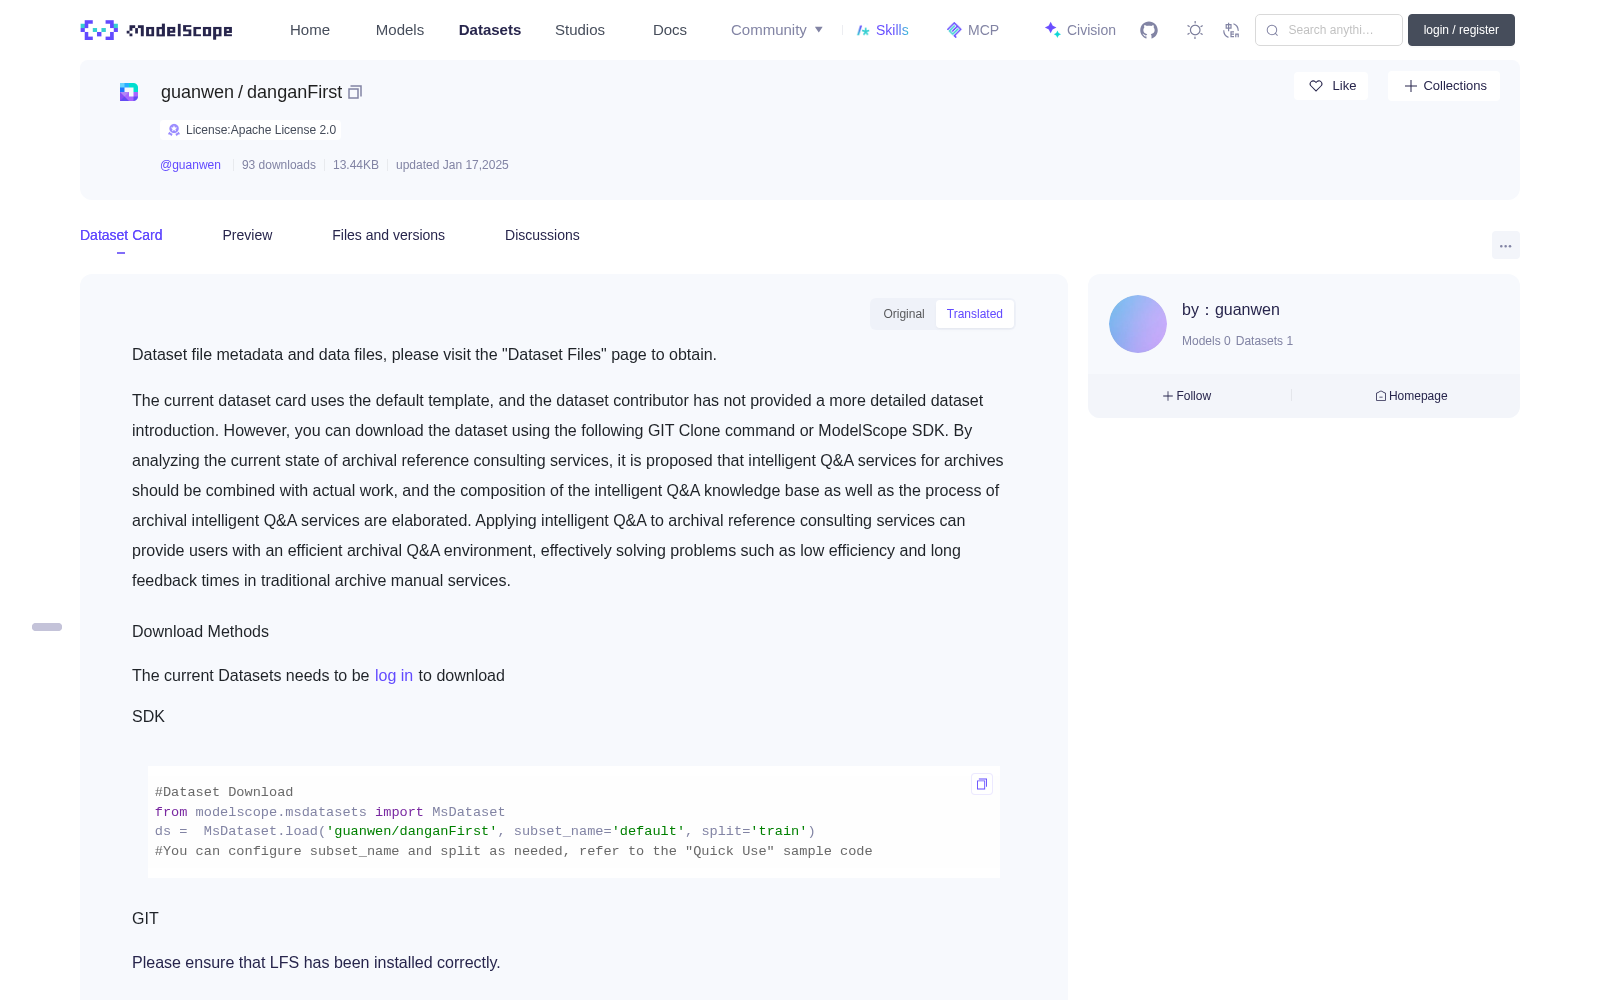This screenshot has width=1600, height=1000.
Task: Visit guanwen's Homepage
Action: pos(1411,396)
